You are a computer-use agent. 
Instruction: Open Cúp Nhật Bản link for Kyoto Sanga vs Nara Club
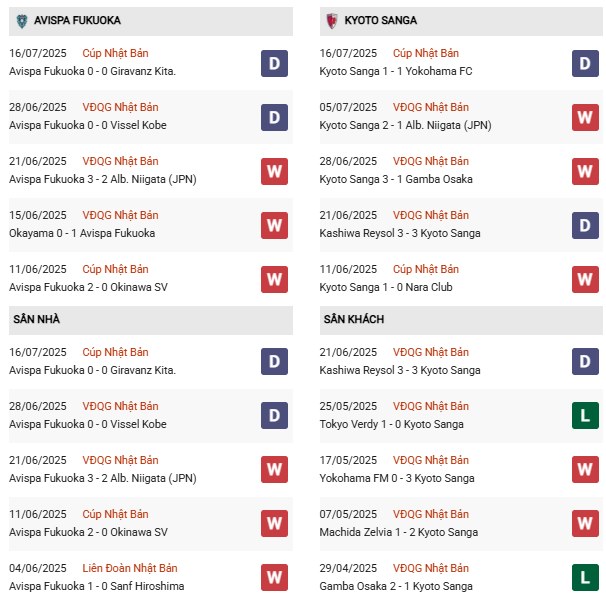[x=426, y=269]
